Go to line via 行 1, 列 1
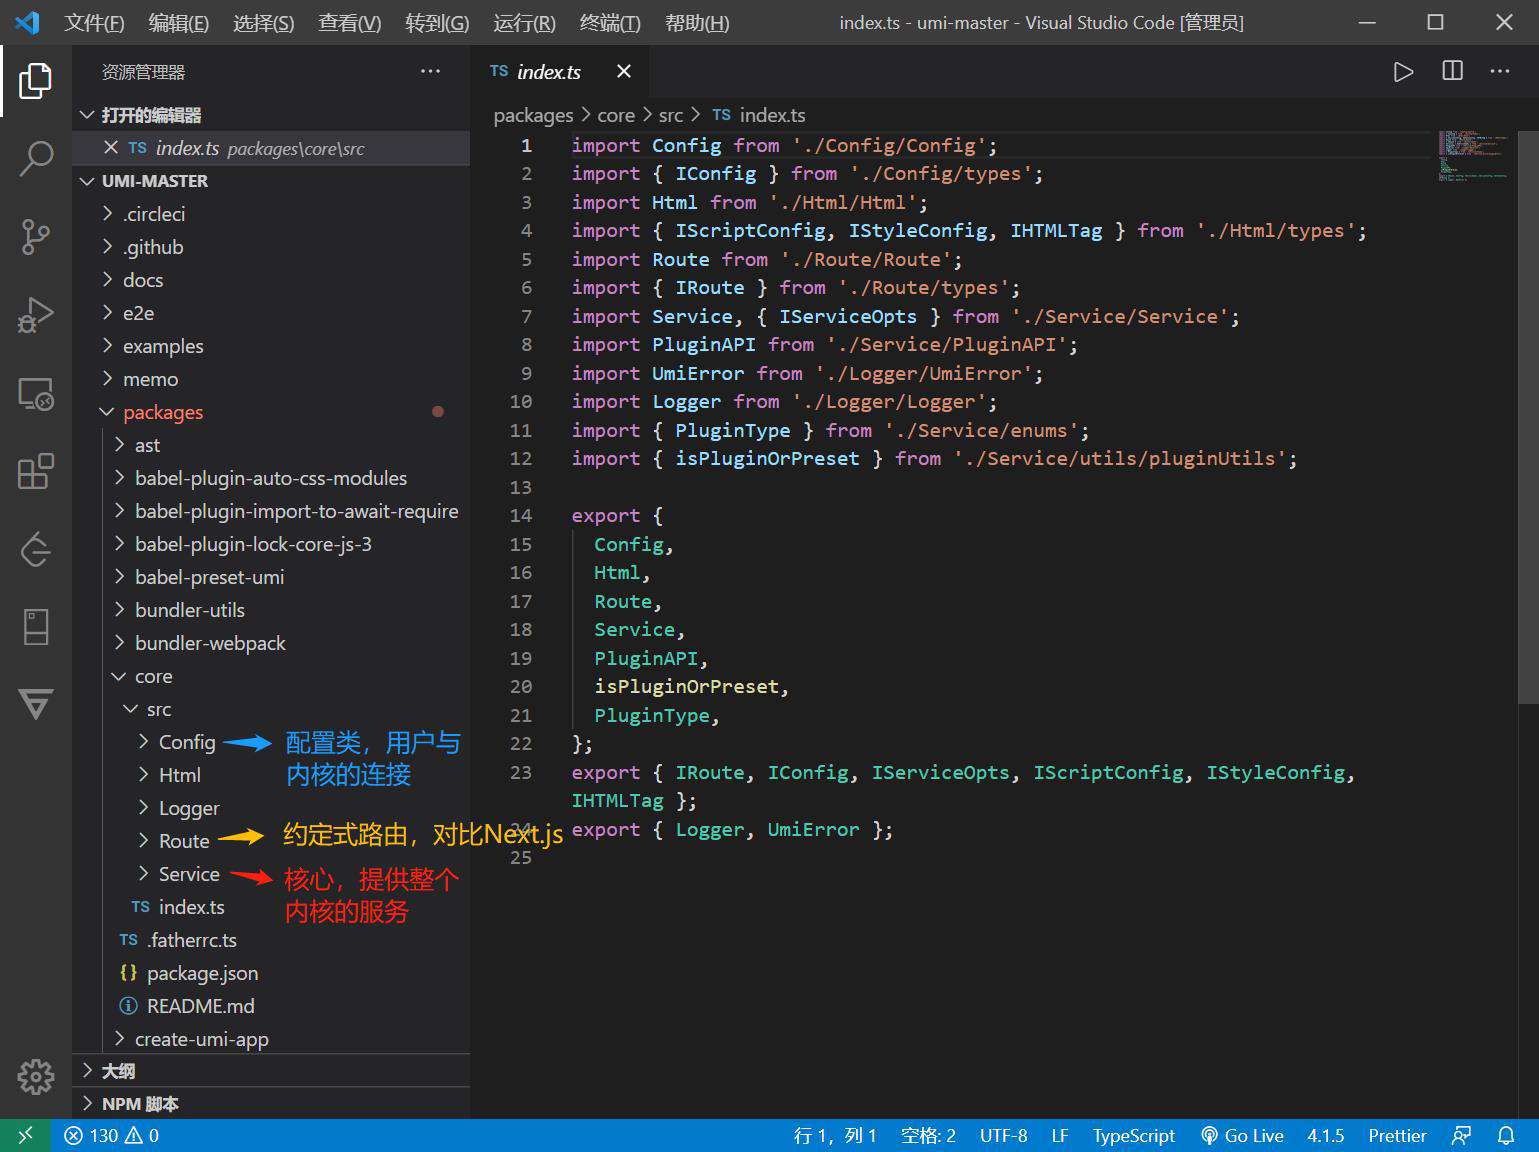Image resolution: width=1539 pixels, height=1152 pixels. point(835,1135)
